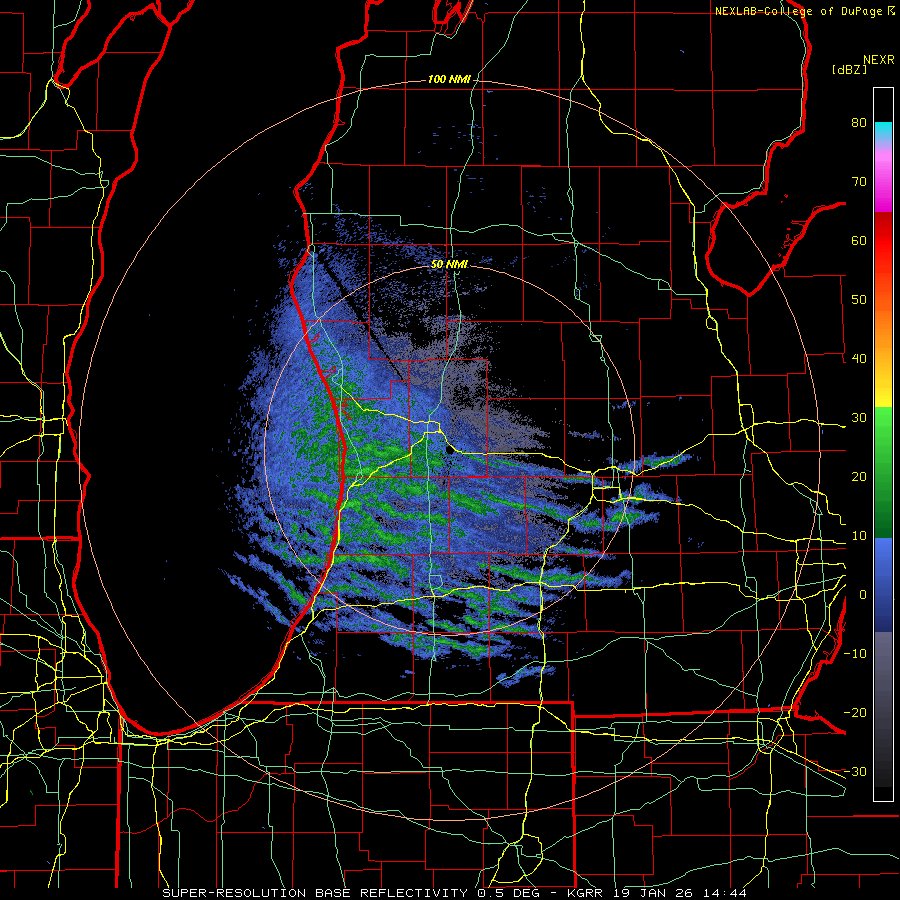Click the 0 dBZ scale value
The width and height of the screenshot is (900, 900).
(863, 595)
